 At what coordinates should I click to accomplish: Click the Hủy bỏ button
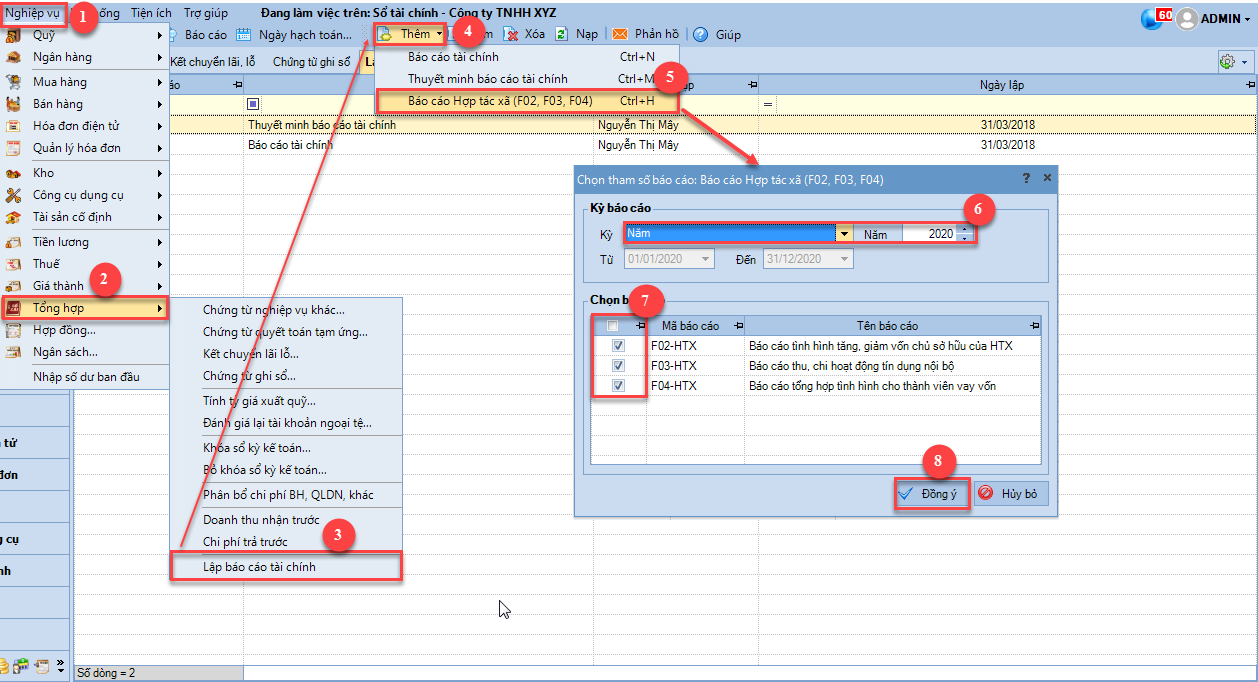(1010, 493)
